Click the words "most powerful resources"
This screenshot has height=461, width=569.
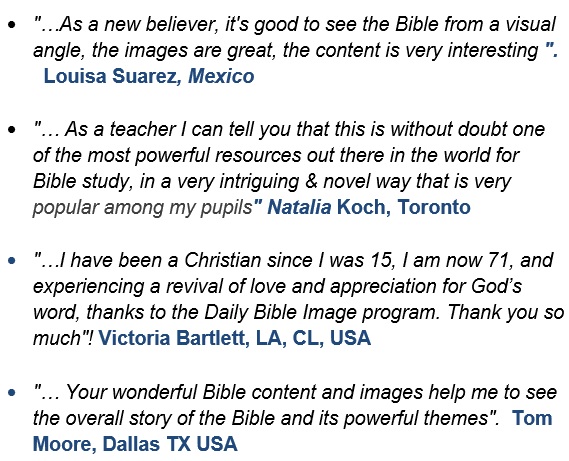pyautogui.click(x=194, y=156)
